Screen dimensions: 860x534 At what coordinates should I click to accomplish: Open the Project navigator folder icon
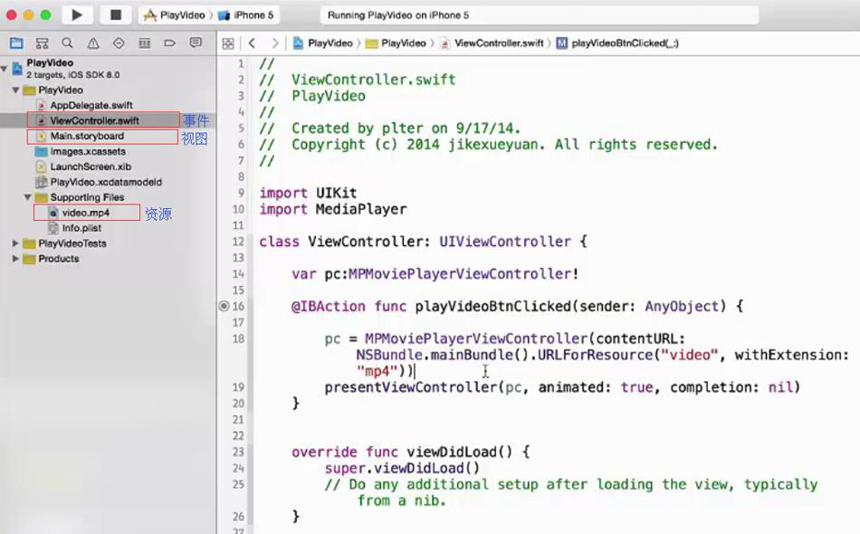pos(16,43)
